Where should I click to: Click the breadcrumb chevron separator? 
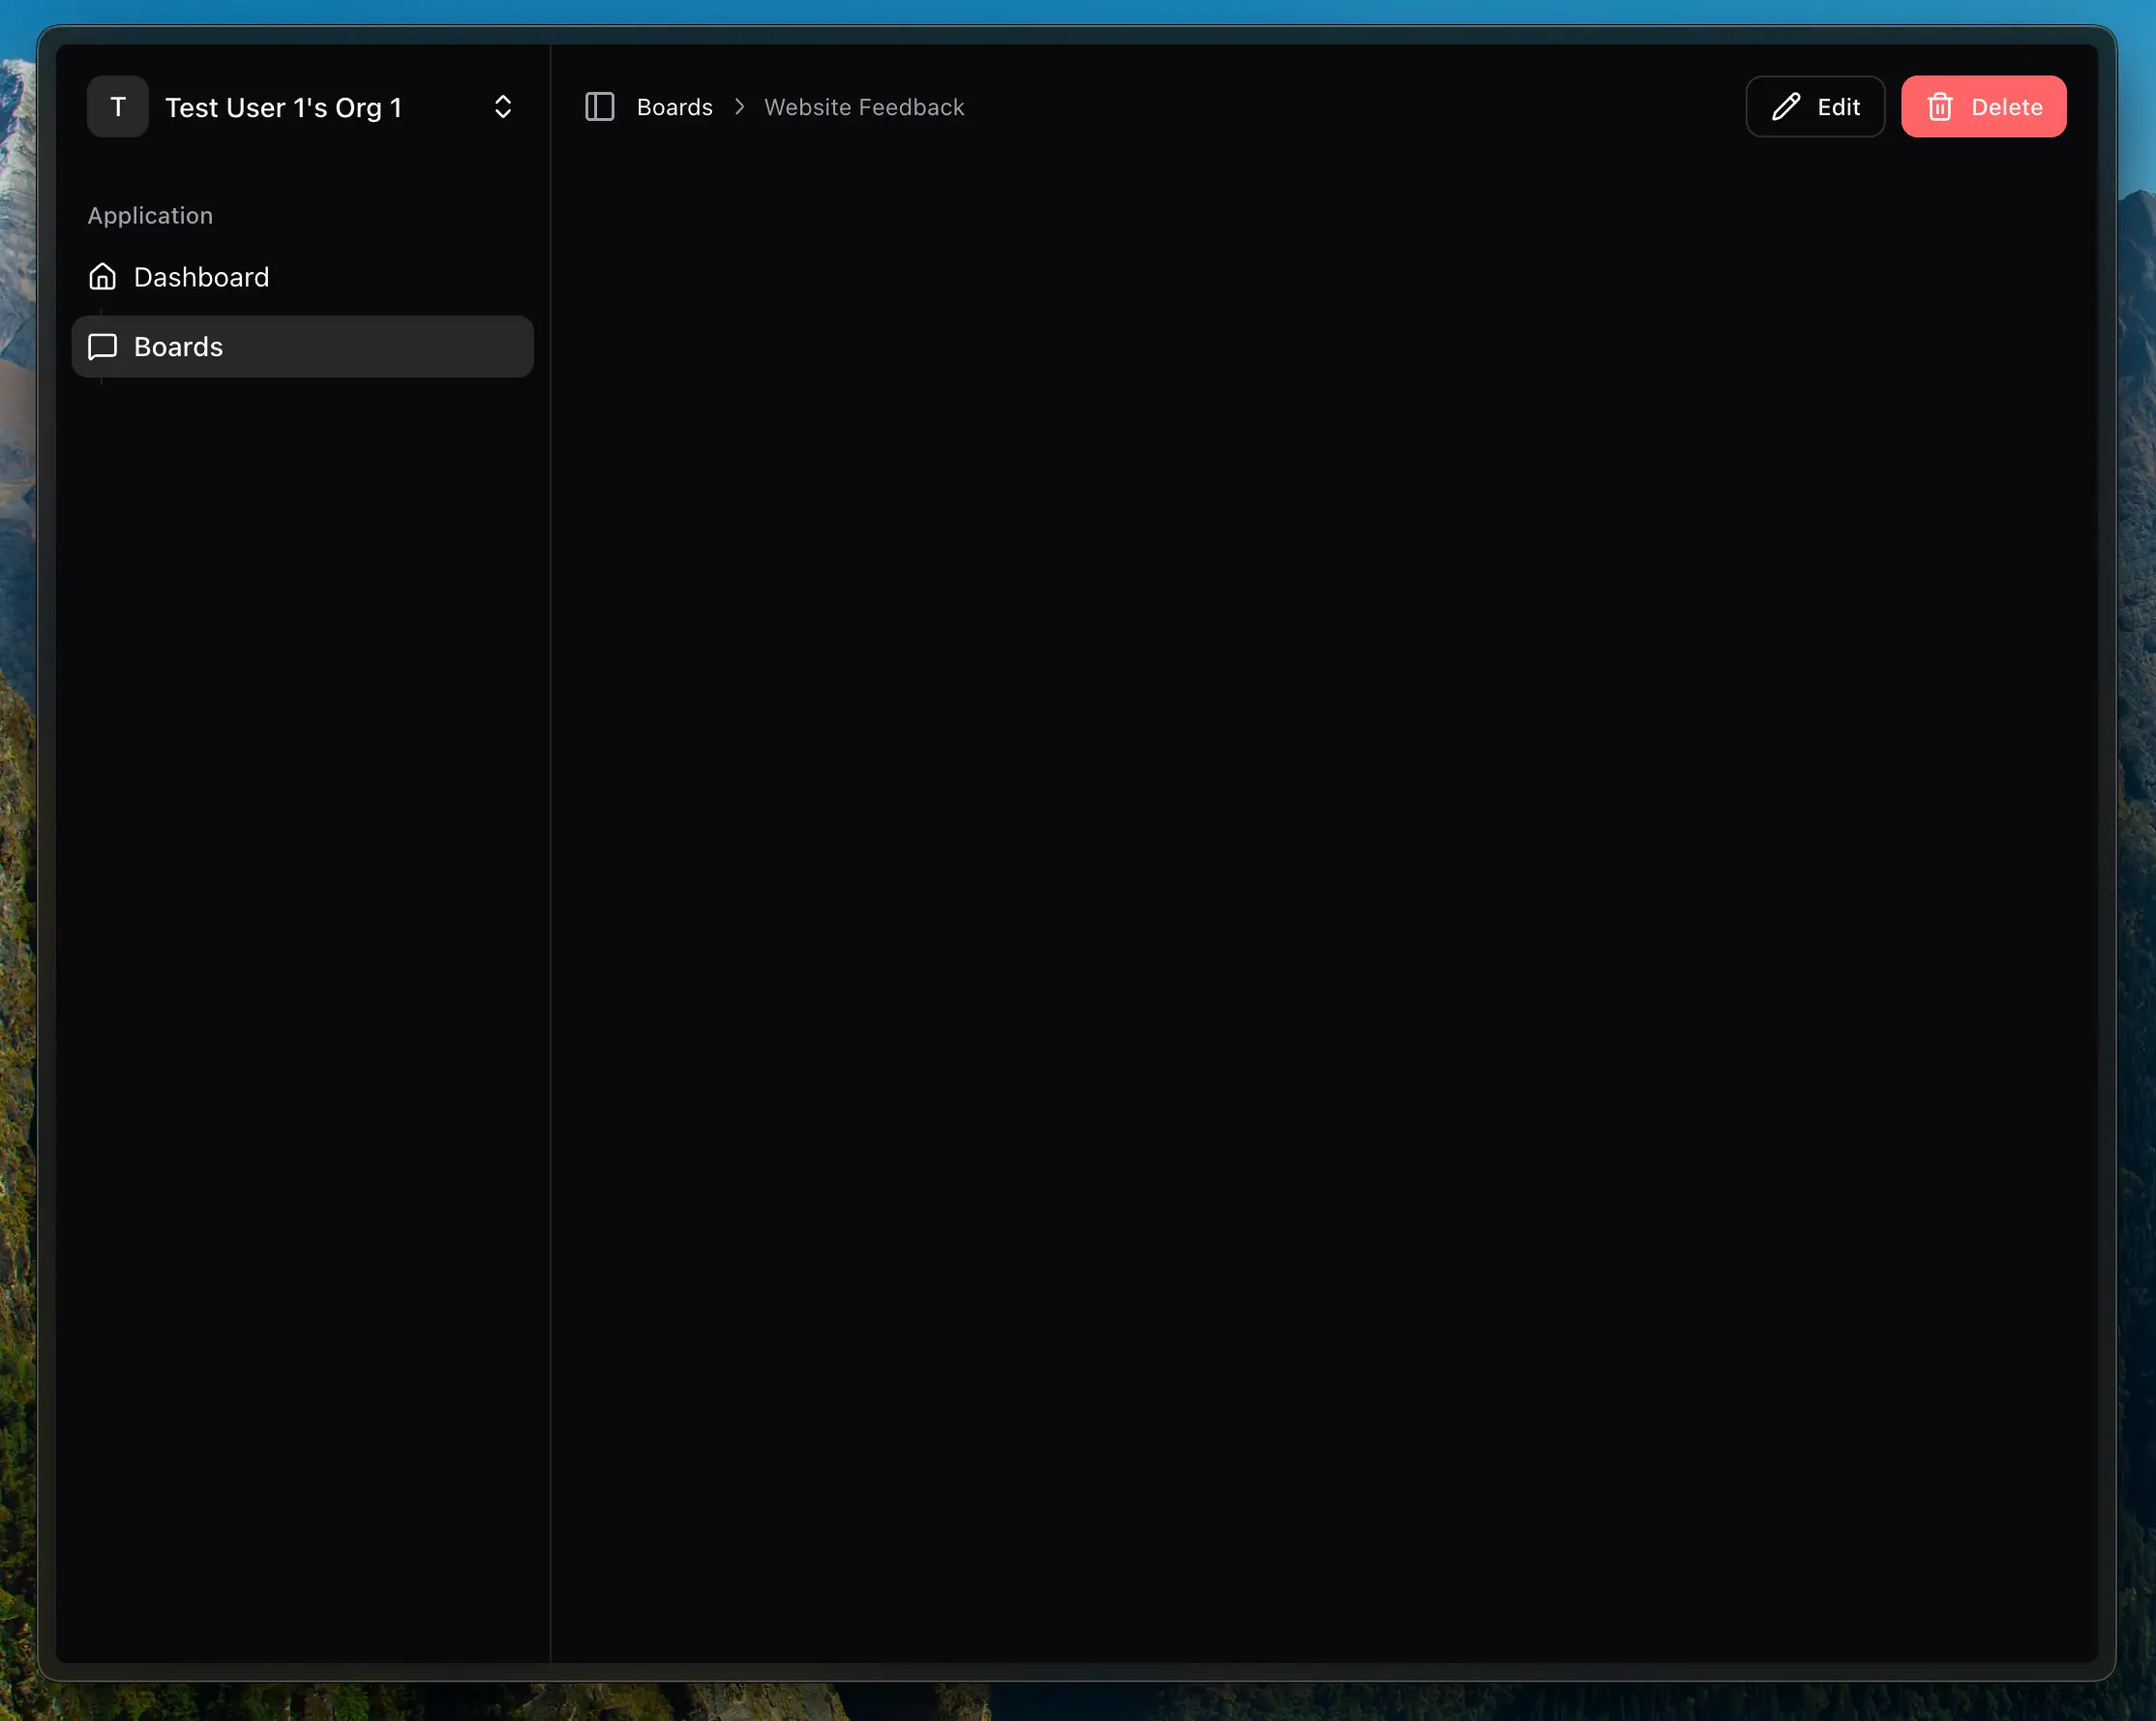tap(739, 107)
